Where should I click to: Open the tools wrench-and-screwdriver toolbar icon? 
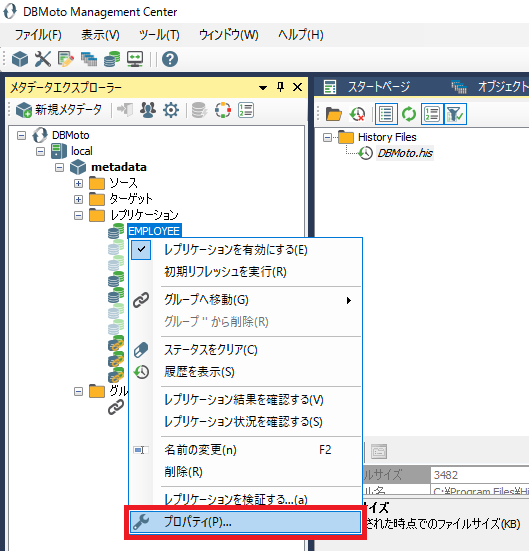point(43,59)
